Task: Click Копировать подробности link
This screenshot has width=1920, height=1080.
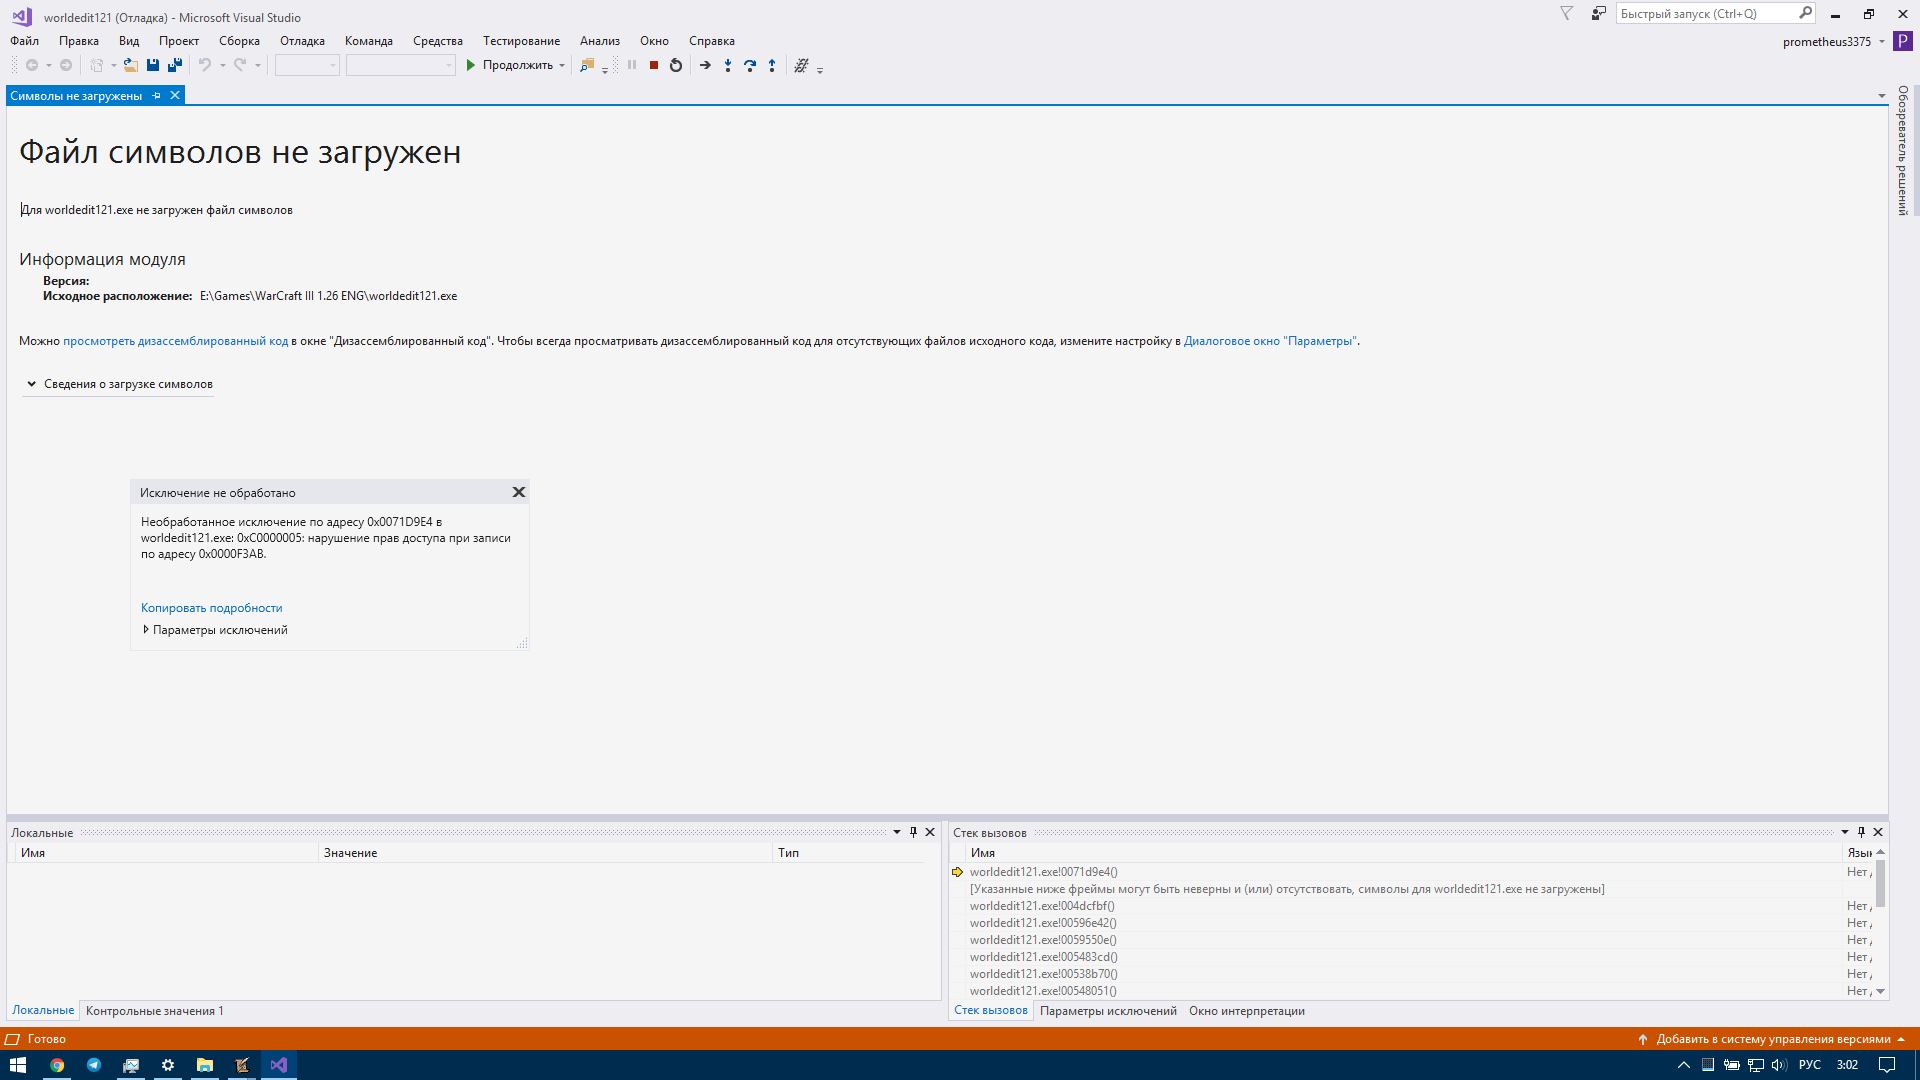Action: [x=212, y=608]
